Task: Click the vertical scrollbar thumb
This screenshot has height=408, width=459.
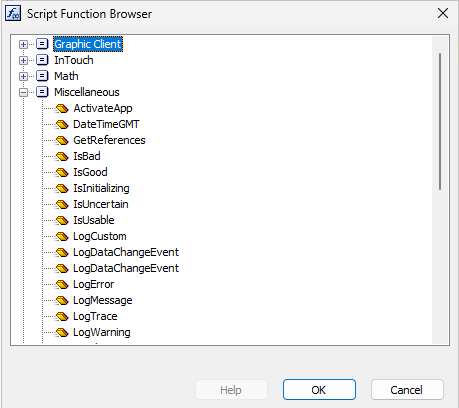Action: pyautogui.click(x=440, y=121)
